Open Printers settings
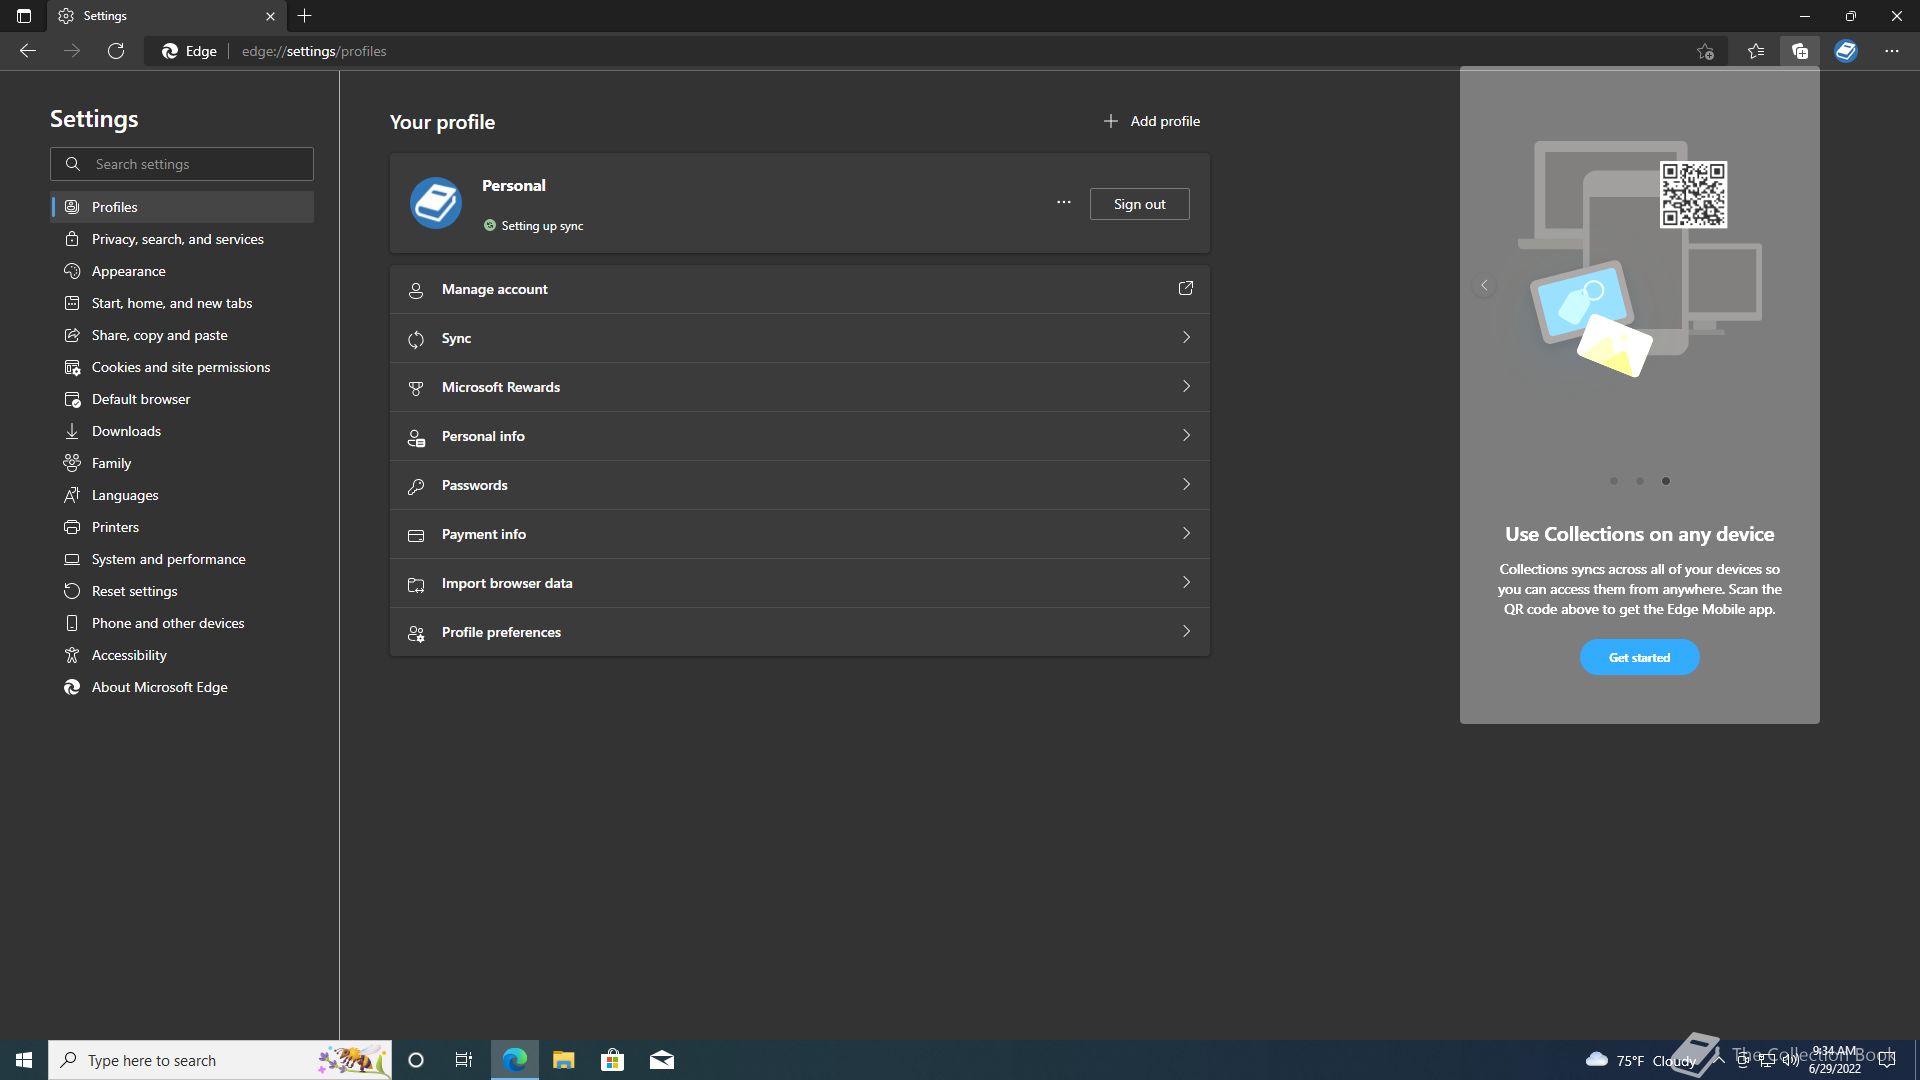Image resolution: width=1920 pixels, height=1080 pixels. click(182, 527)
